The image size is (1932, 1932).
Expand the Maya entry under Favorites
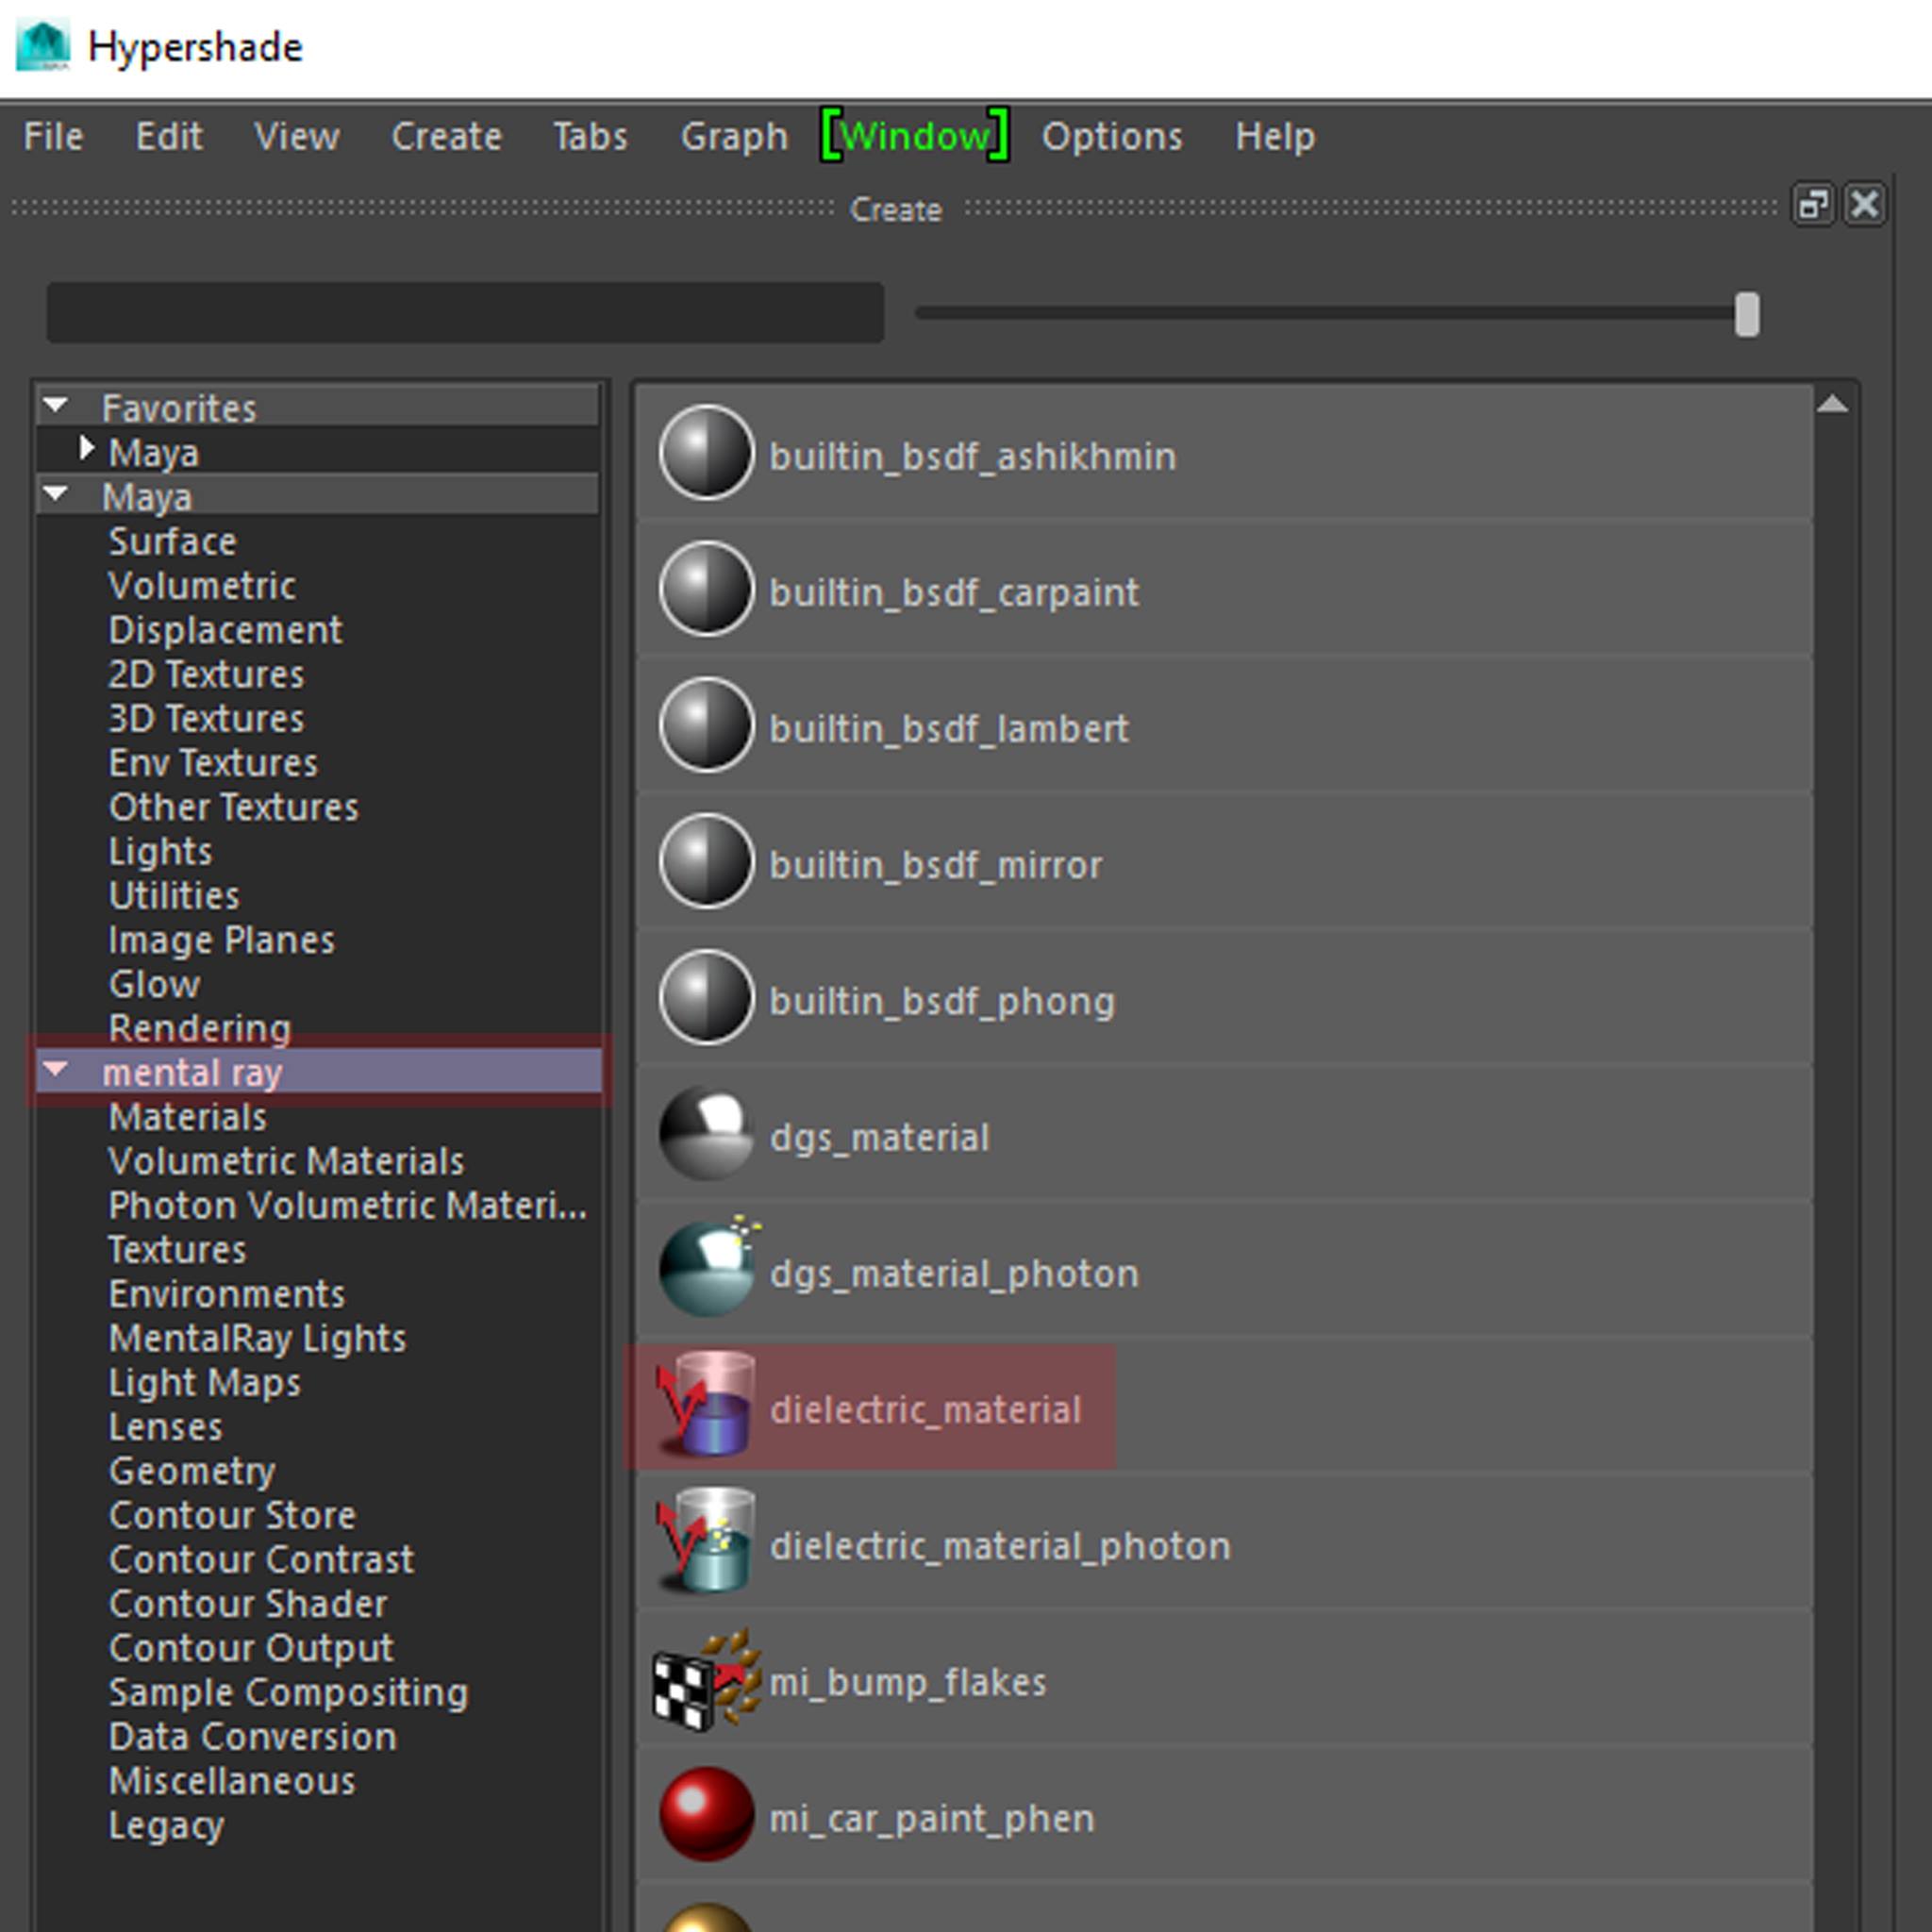pos(87,449)
